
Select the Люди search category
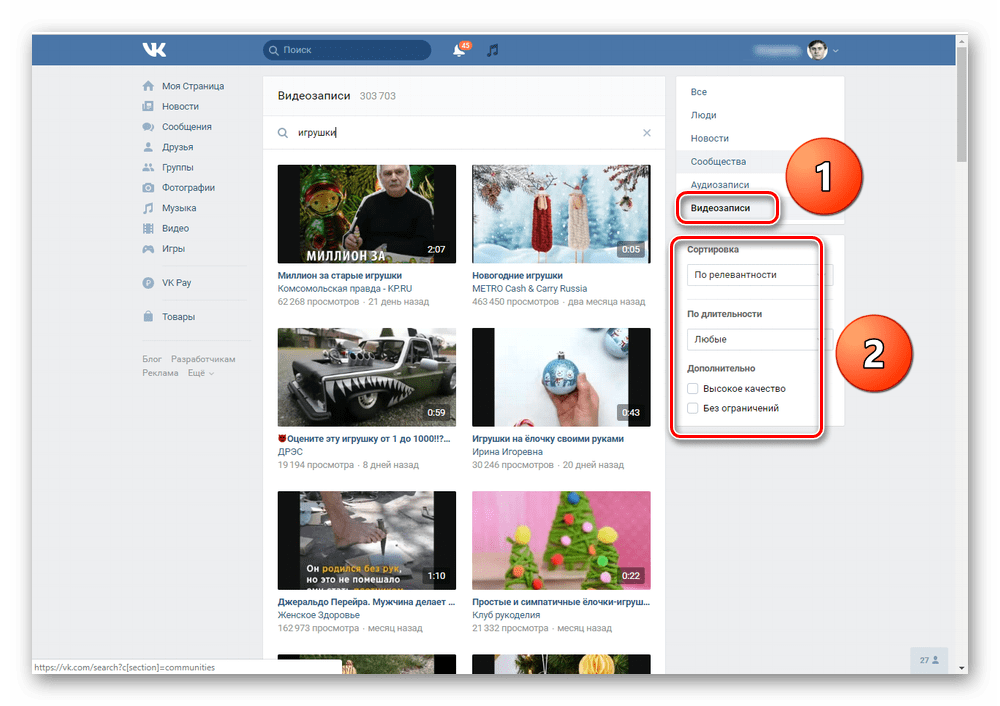(703, 115)
